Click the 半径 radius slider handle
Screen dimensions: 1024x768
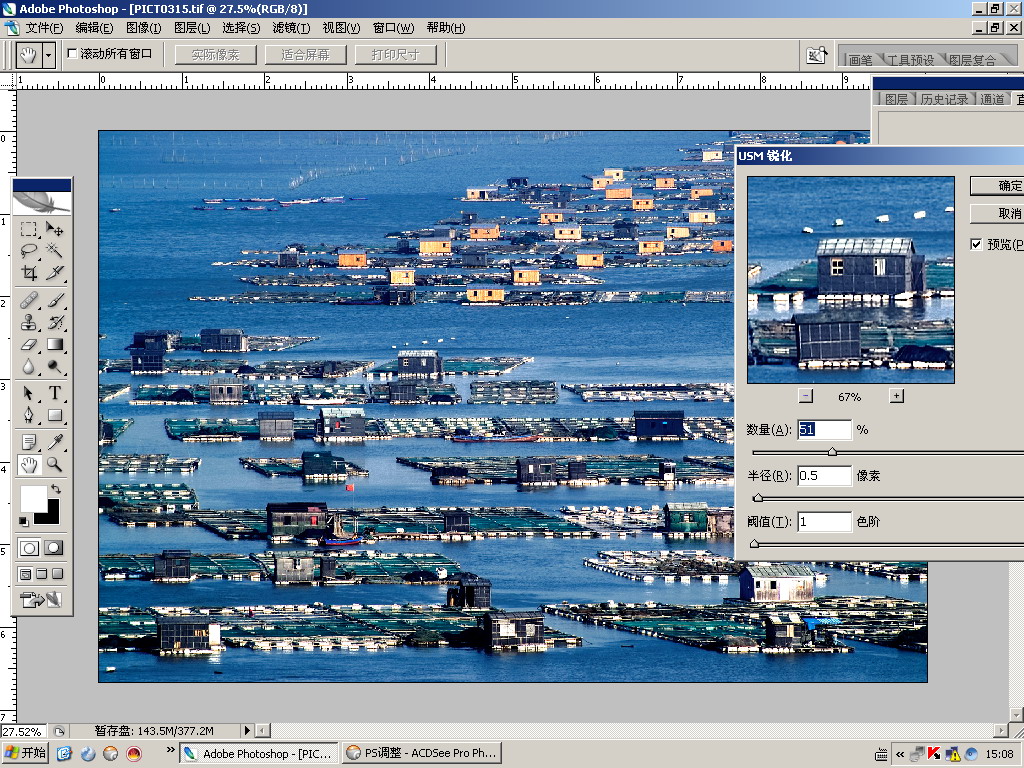pyautogui.click(x=758, y=498)
